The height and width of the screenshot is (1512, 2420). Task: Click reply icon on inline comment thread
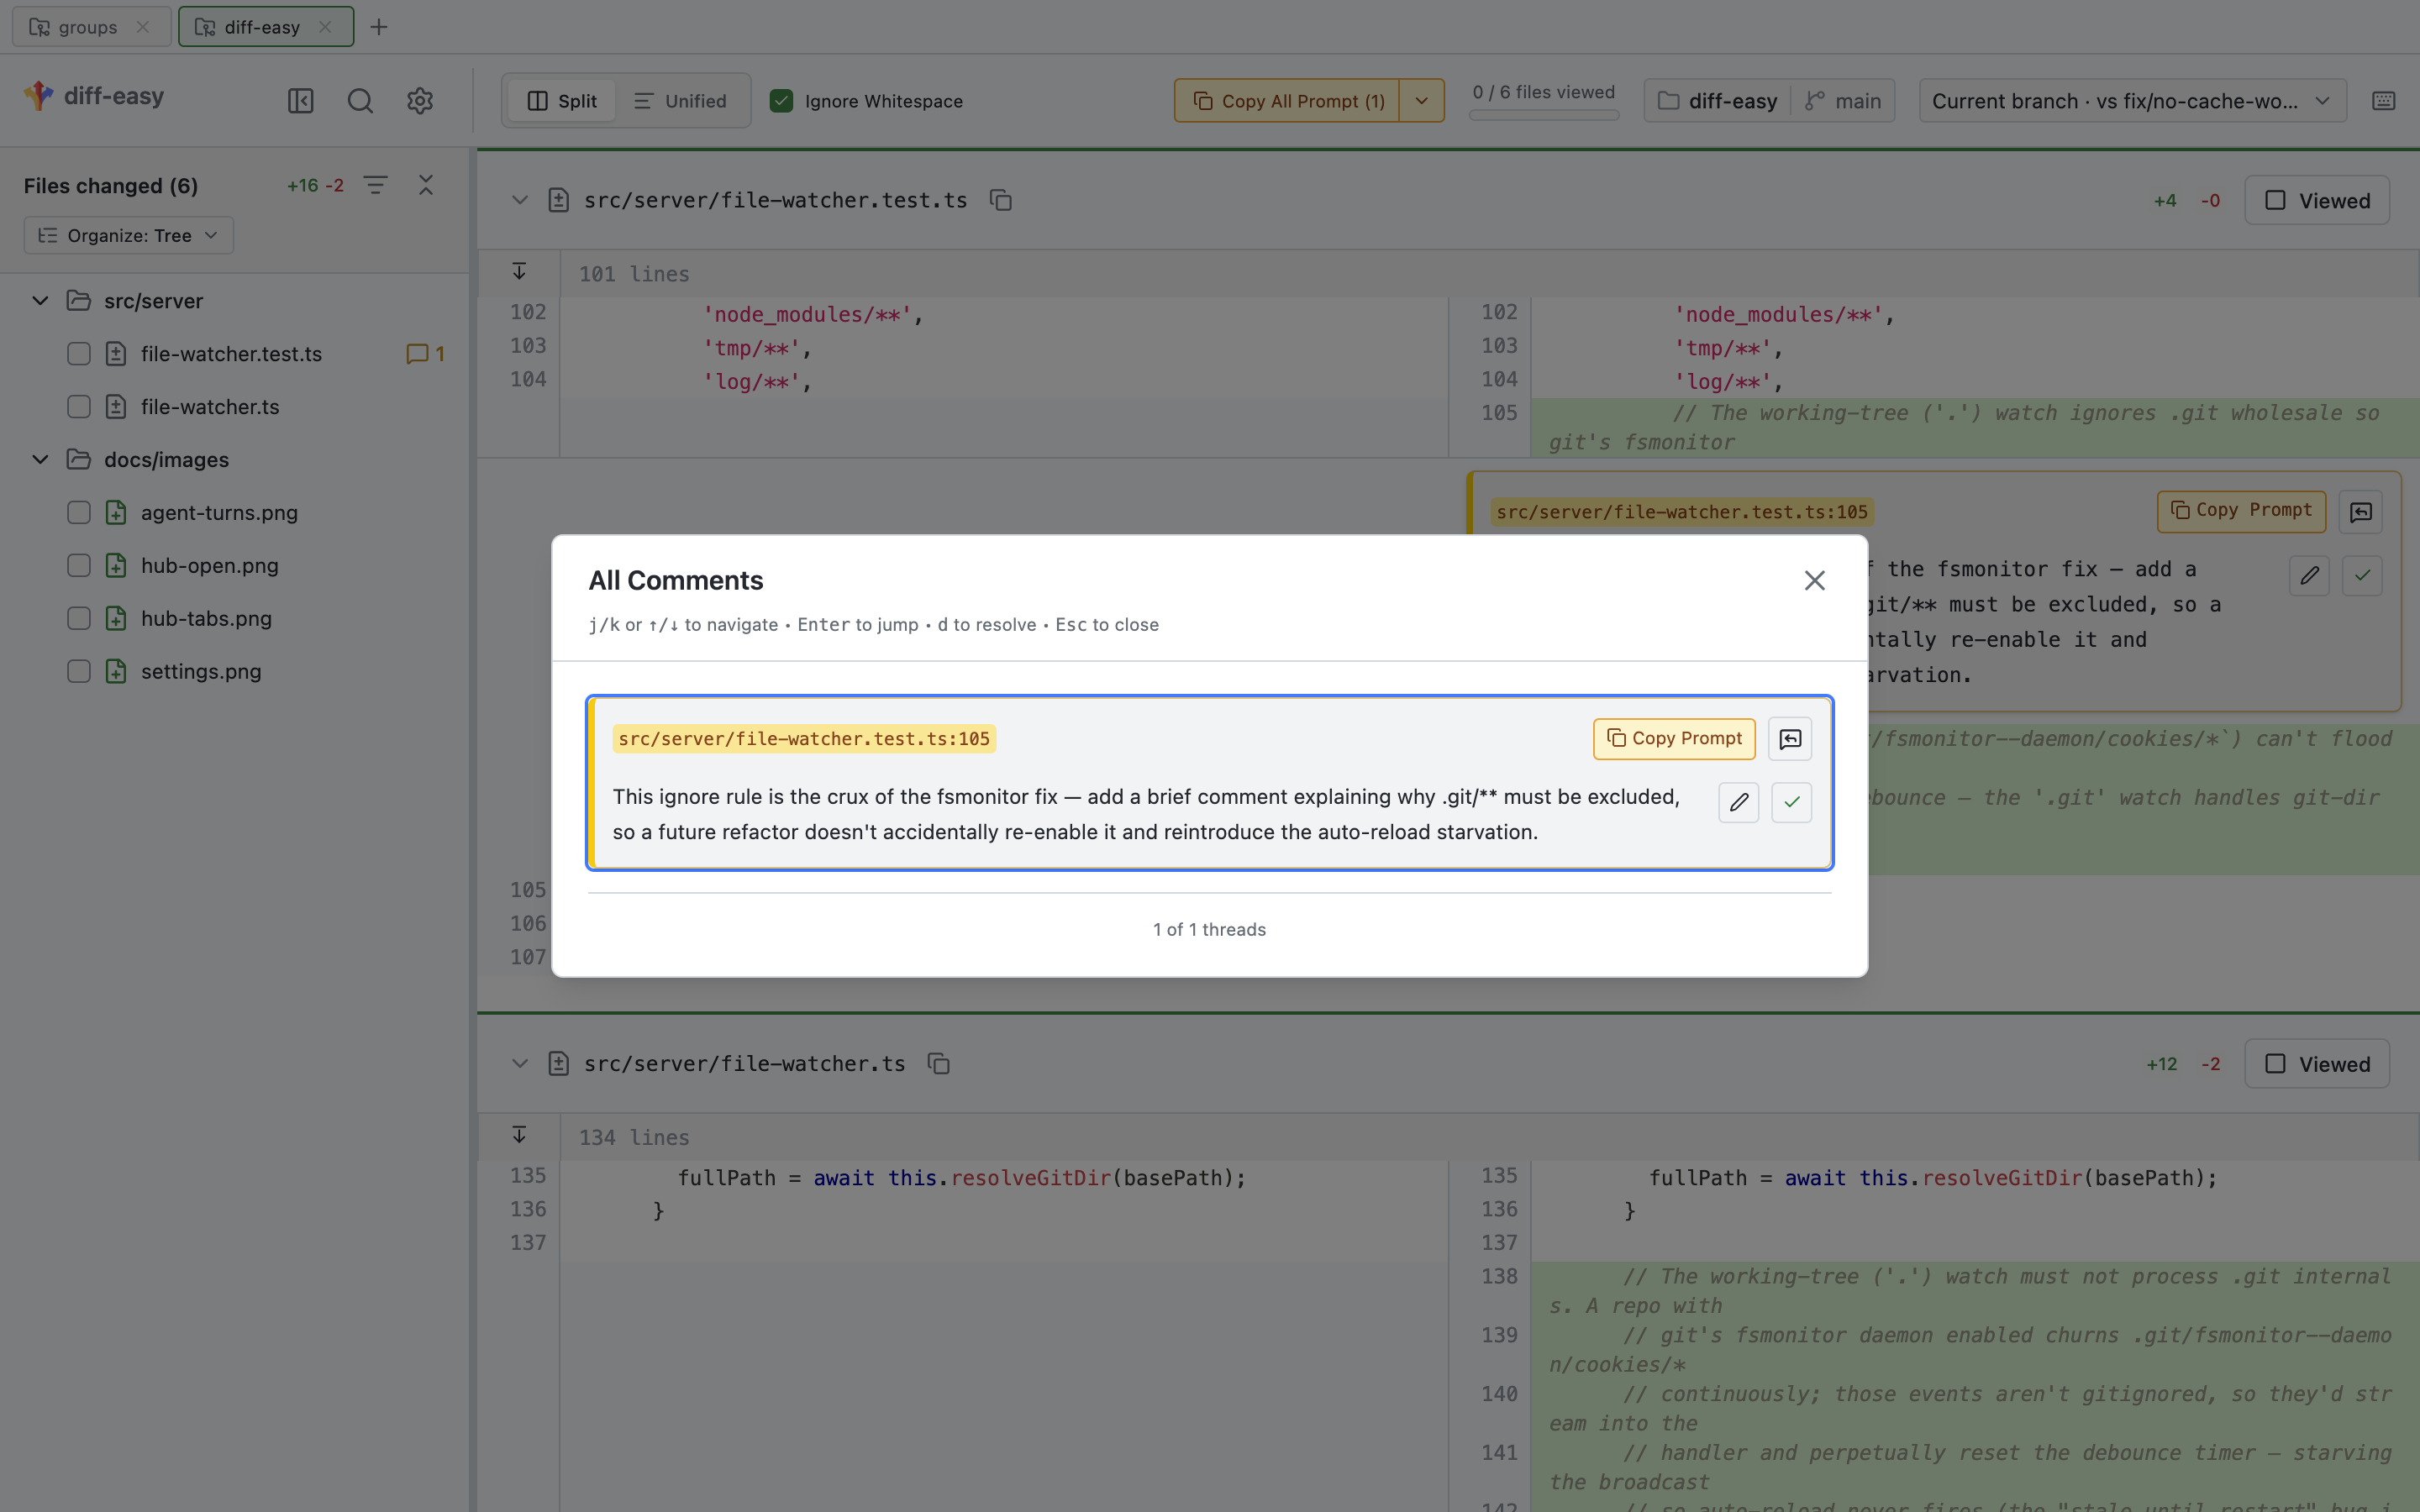click(x=2361, y=512)
